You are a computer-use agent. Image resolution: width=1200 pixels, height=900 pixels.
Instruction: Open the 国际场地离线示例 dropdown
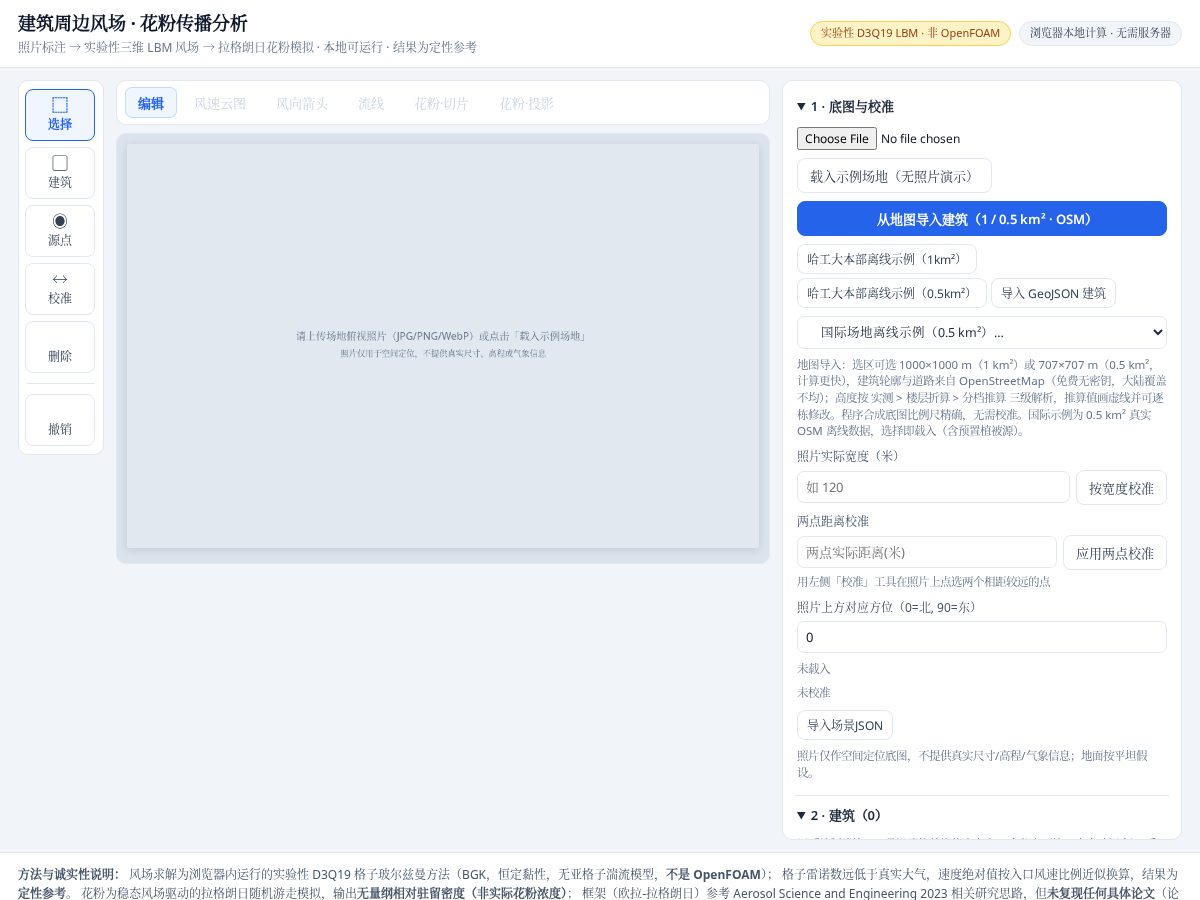click(x=982, y=332)
